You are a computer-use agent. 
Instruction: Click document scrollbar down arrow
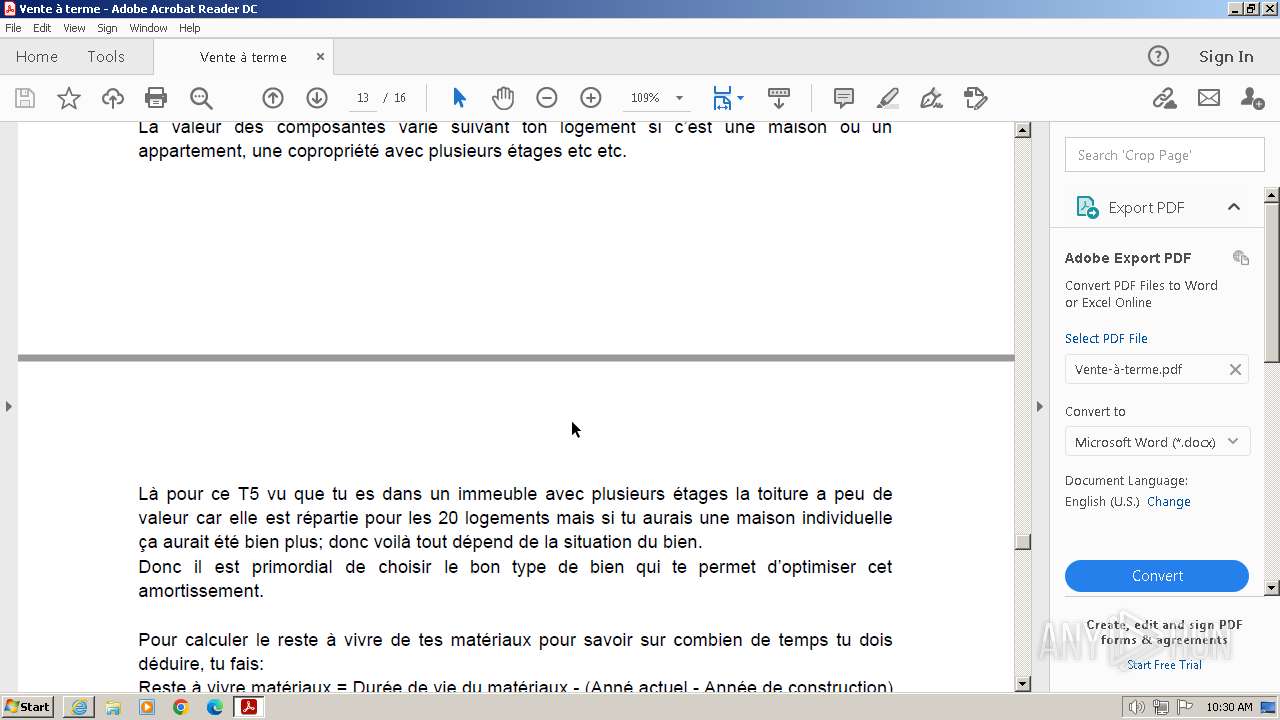coord(1022,684)
